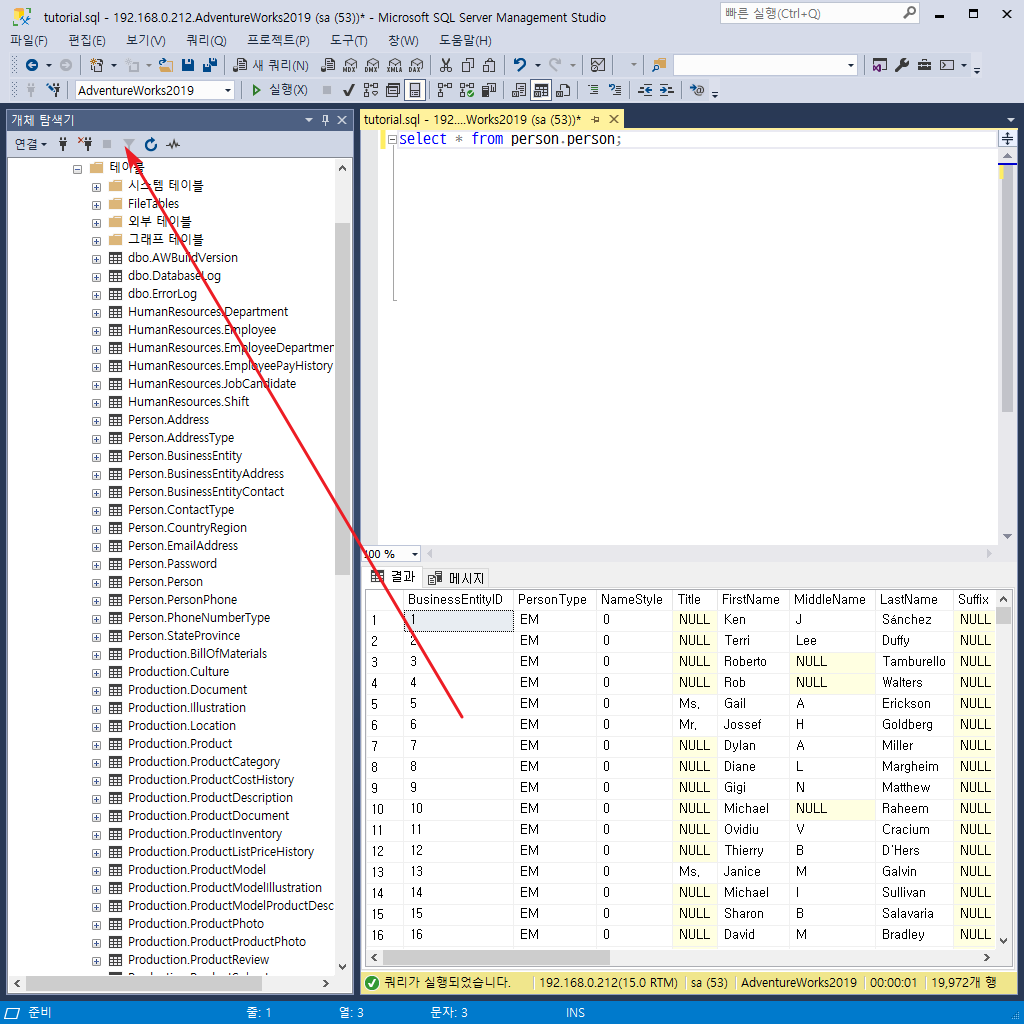The width and height of the screenshot is (1024, 1024).
Task: Open the Toolbox icon
Action: [924, 65]
